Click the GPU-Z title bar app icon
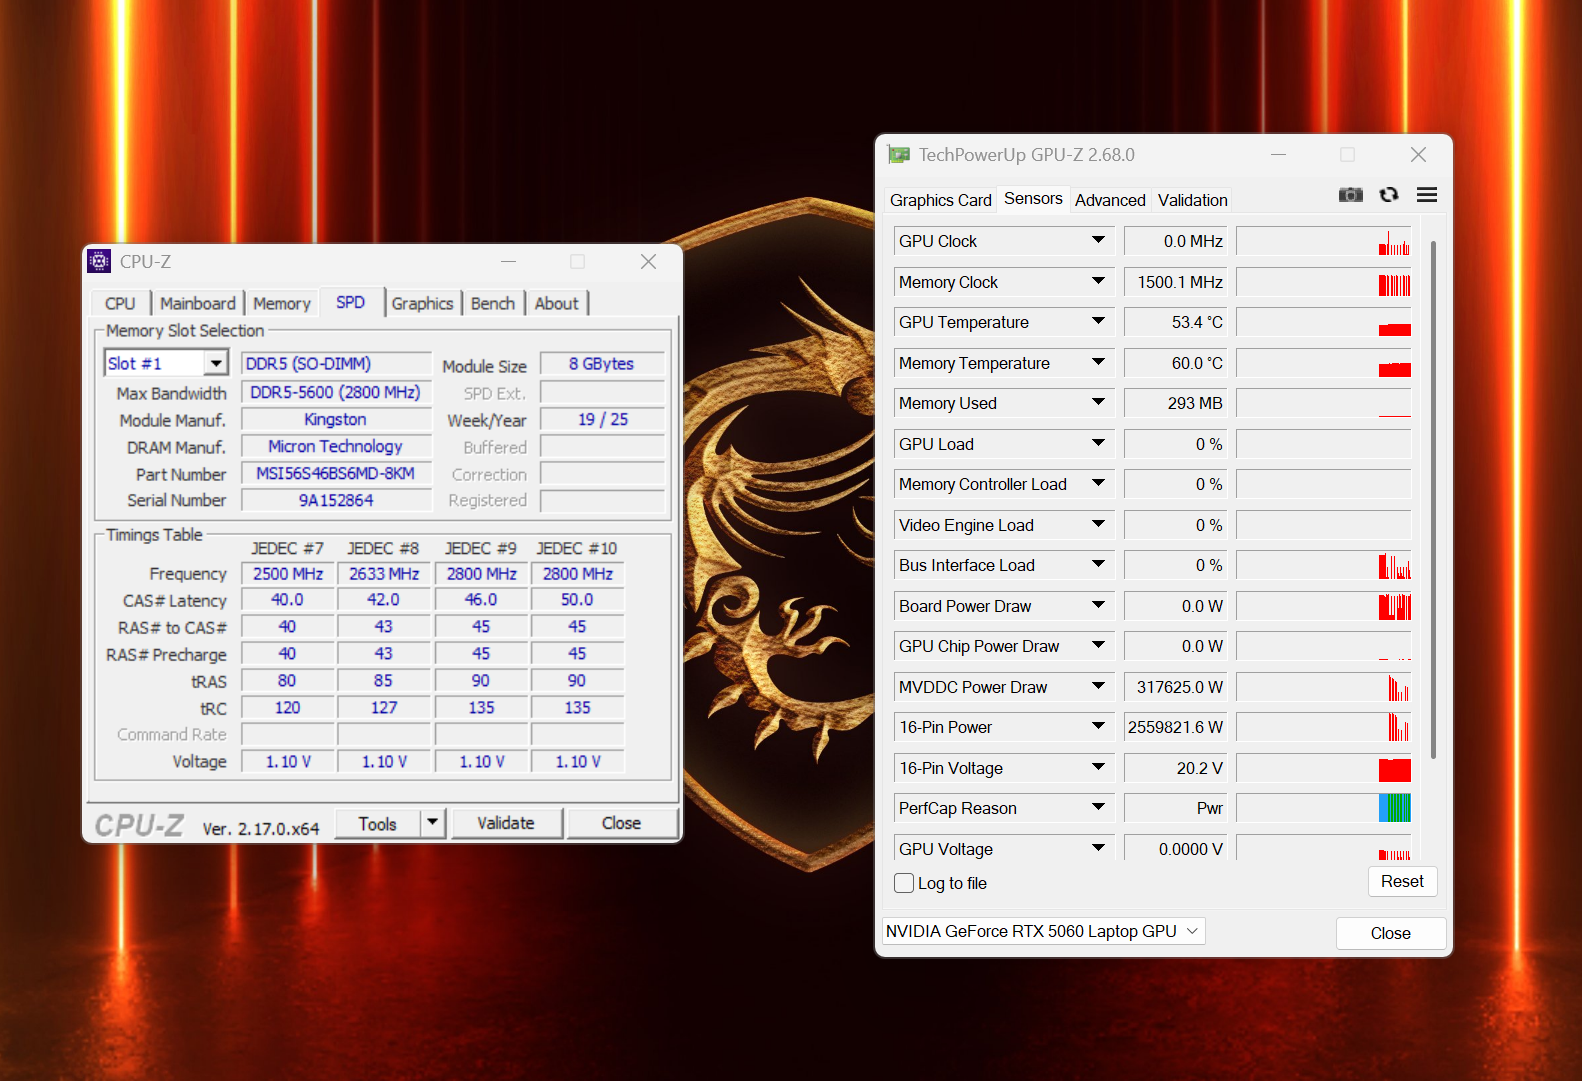Screen dimensions: 1582x1081 (x=899, y=155)
